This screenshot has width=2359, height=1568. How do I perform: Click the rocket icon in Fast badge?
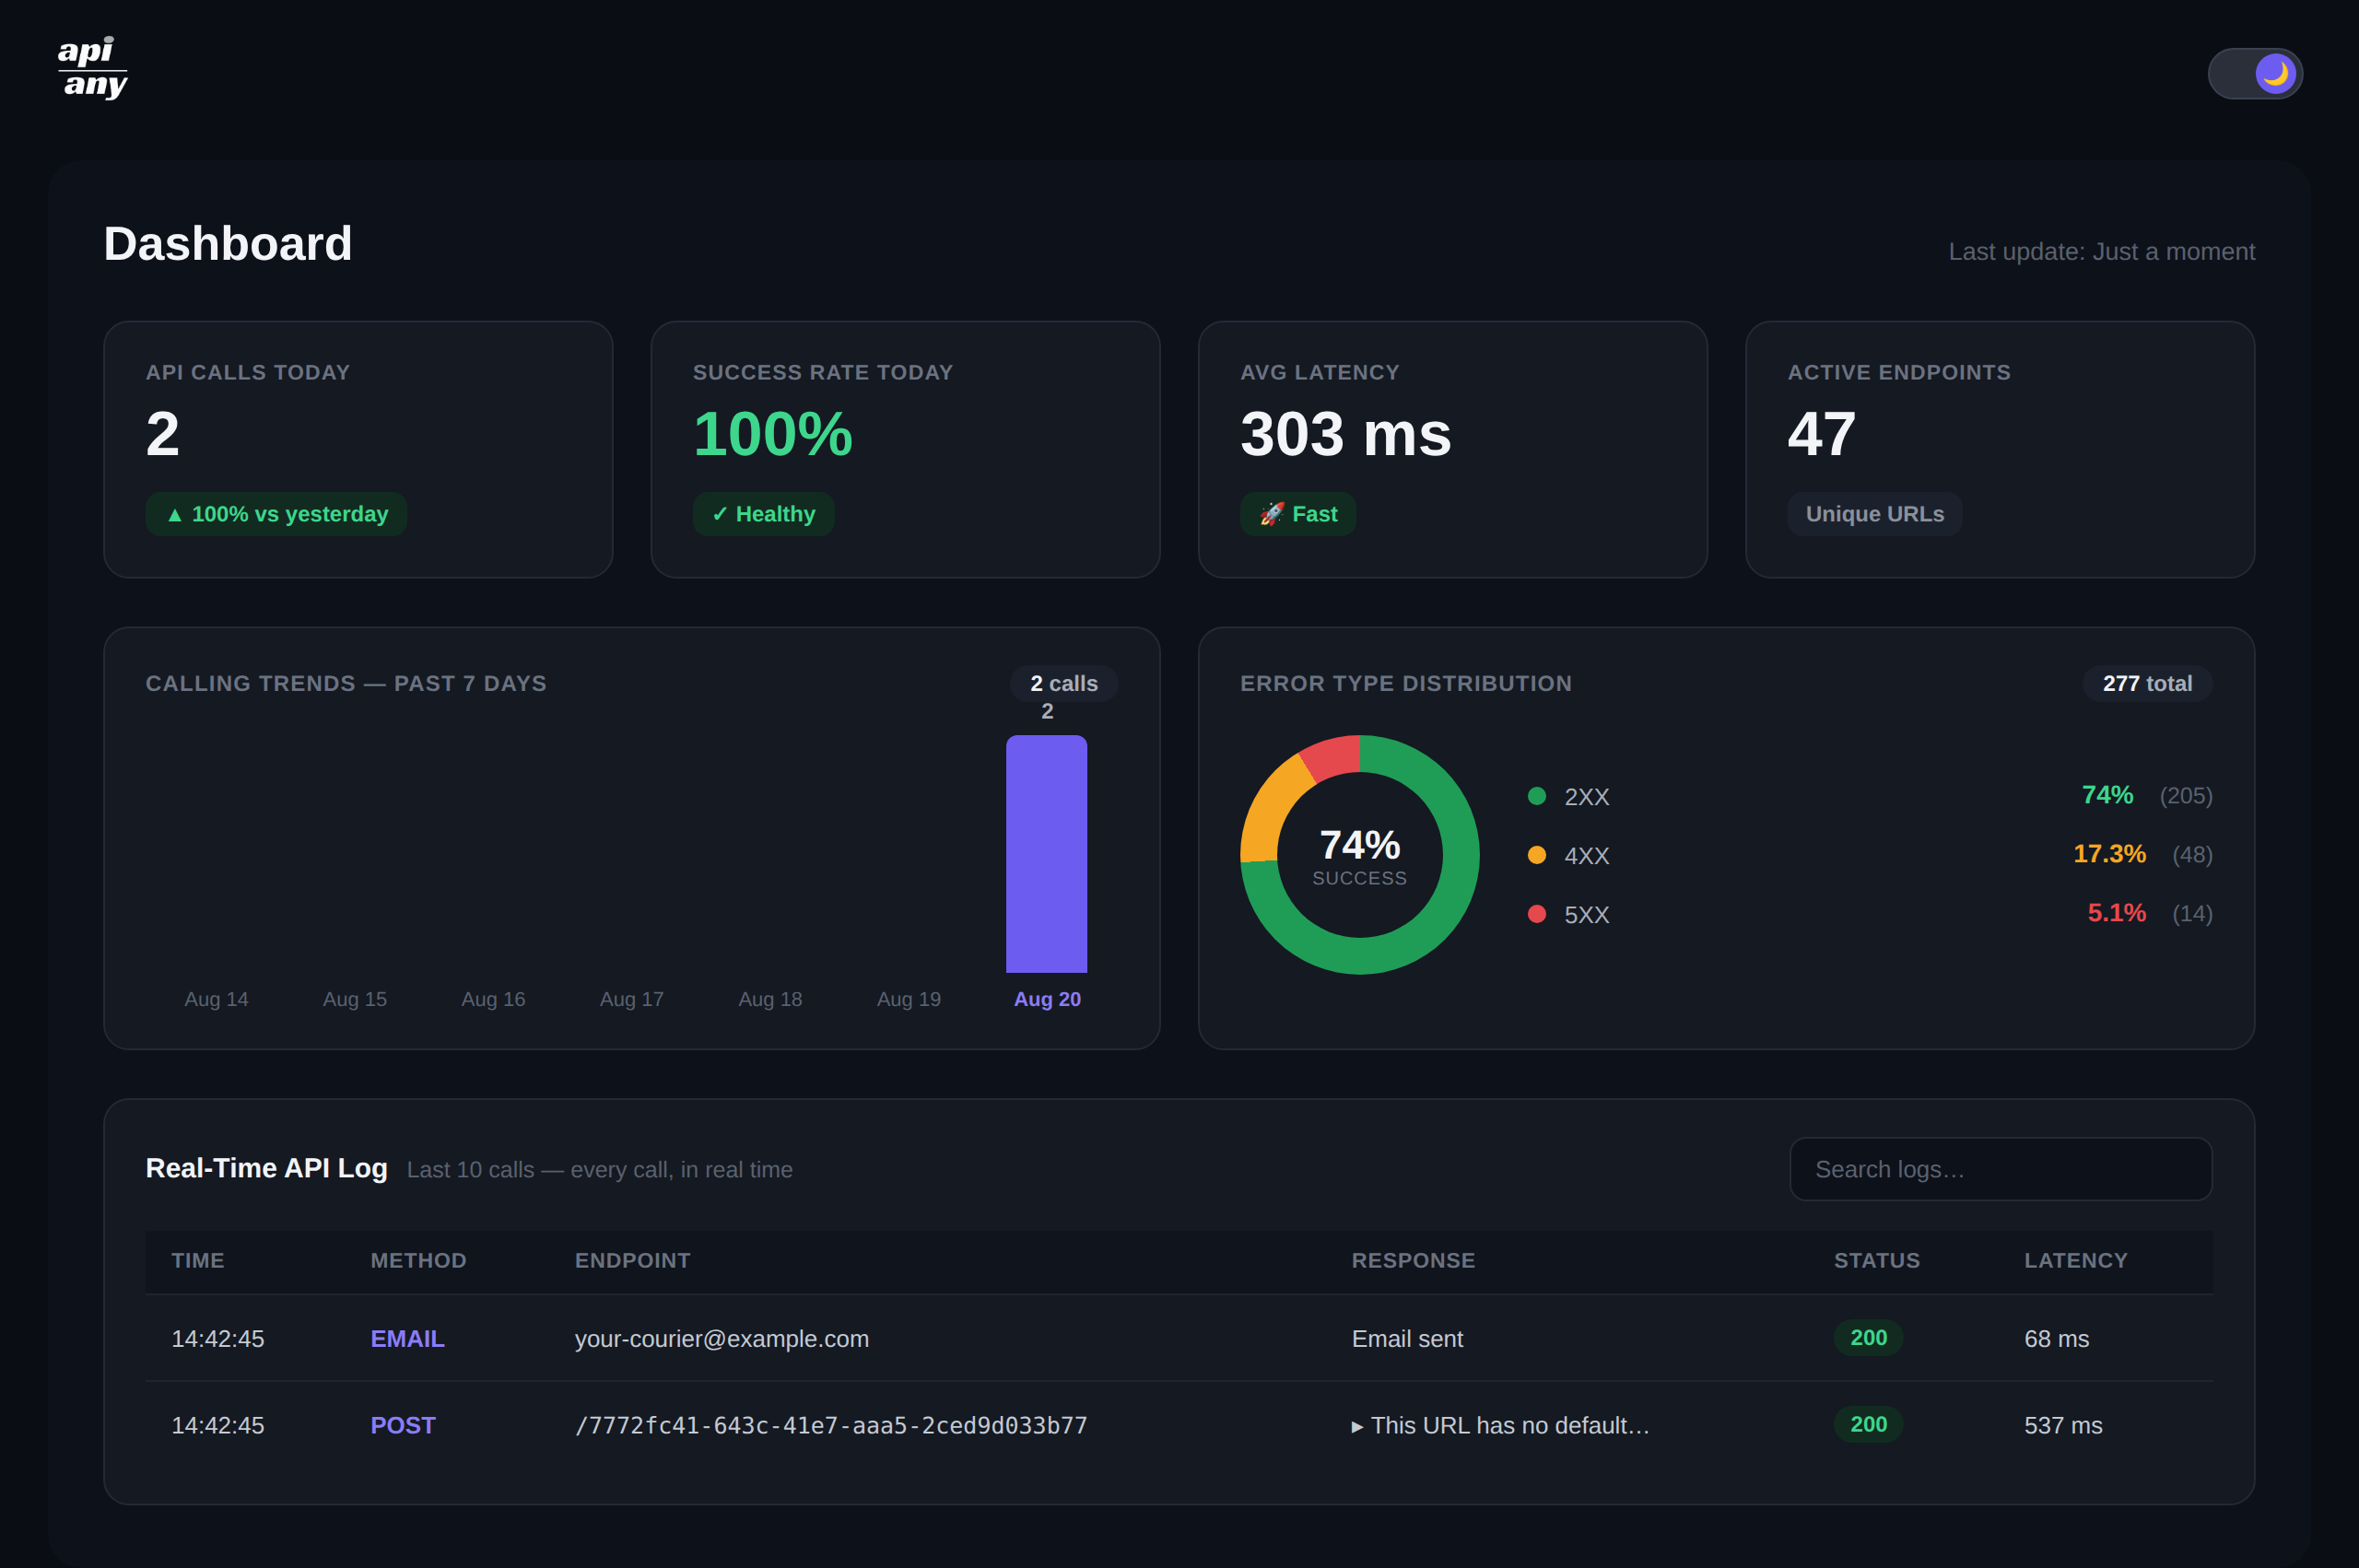click(x=1271, y=514)
